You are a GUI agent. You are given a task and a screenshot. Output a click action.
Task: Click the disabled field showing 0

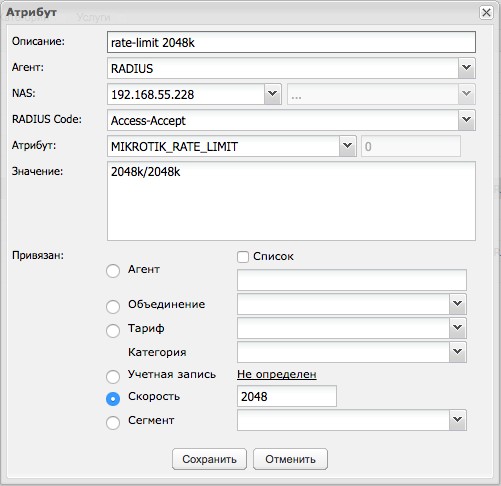pyautogui.click(x=411, y=146)
